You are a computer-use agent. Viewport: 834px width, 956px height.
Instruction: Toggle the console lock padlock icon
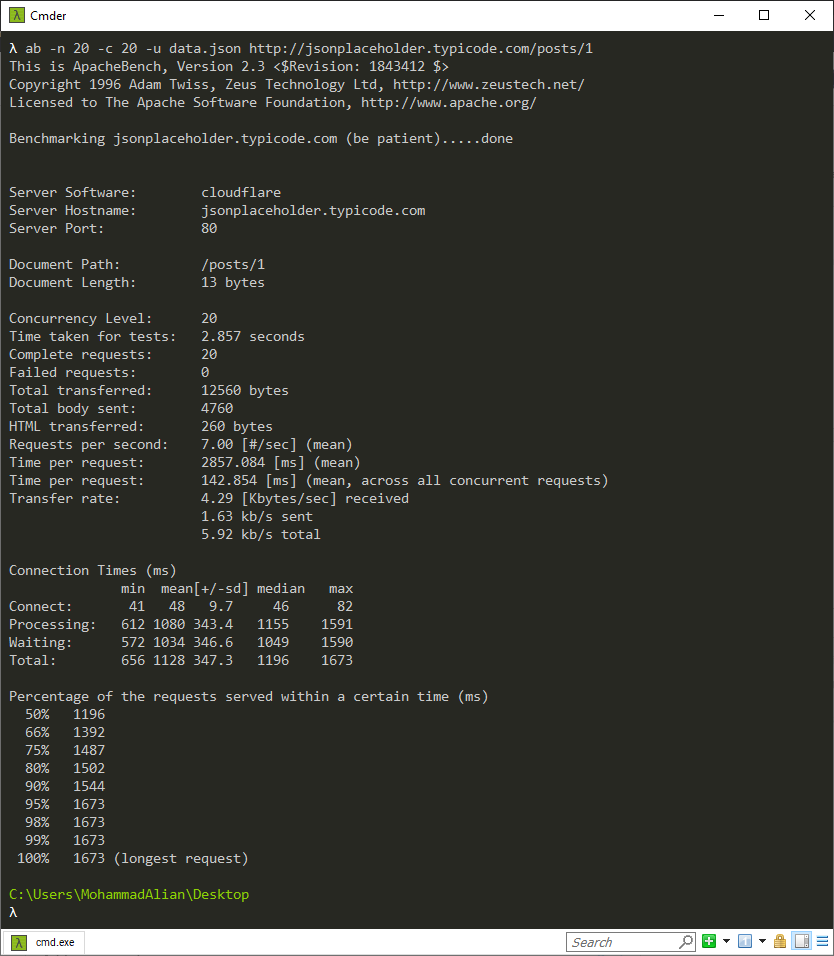click(780, 941)
